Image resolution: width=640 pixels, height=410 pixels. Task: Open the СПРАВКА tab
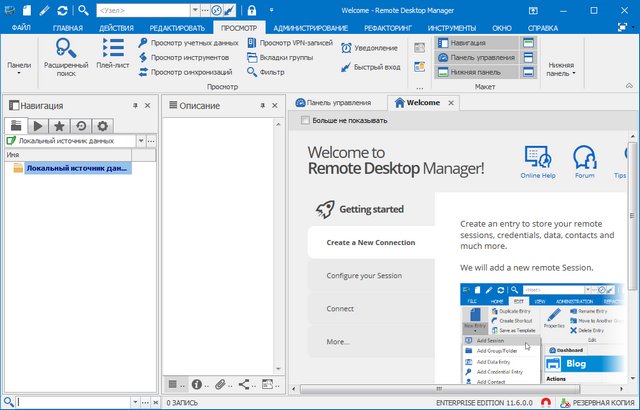(542, 28)
